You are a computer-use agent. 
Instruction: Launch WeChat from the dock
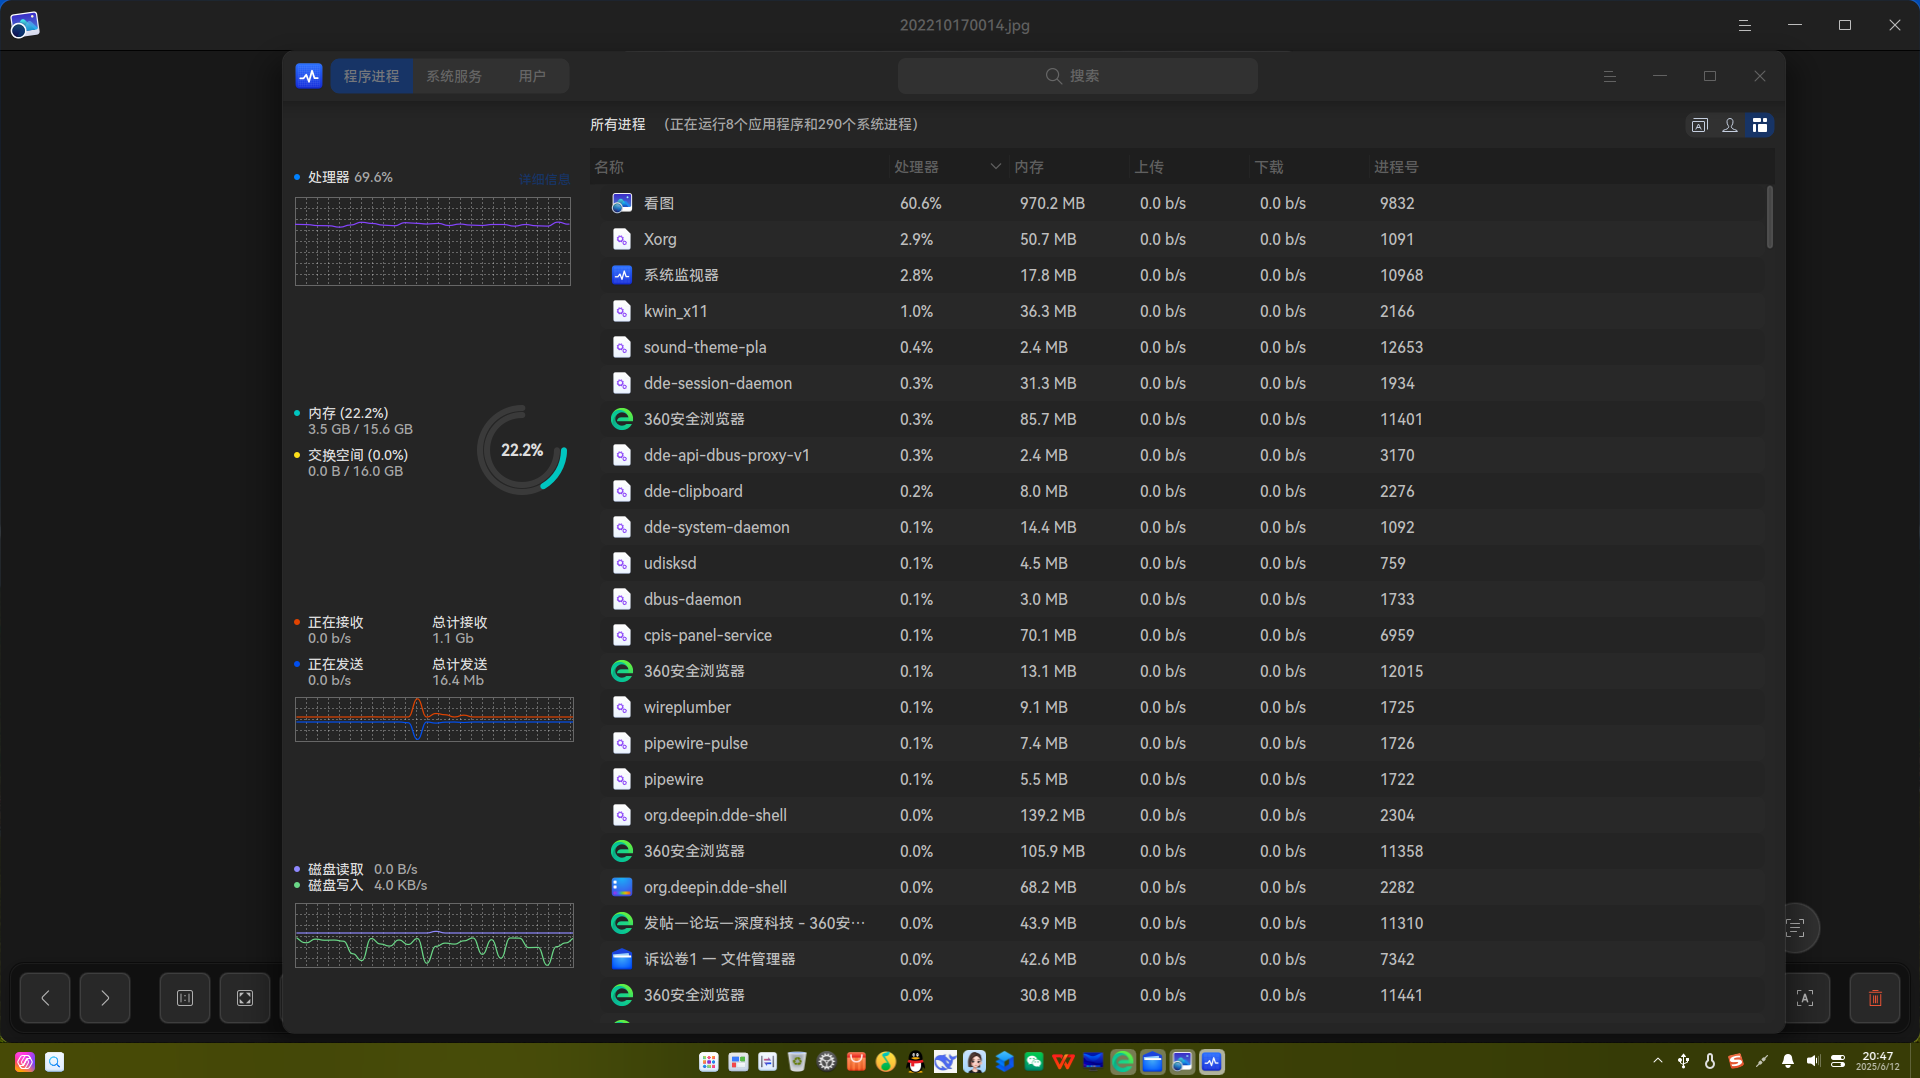click(1034, 1062)
